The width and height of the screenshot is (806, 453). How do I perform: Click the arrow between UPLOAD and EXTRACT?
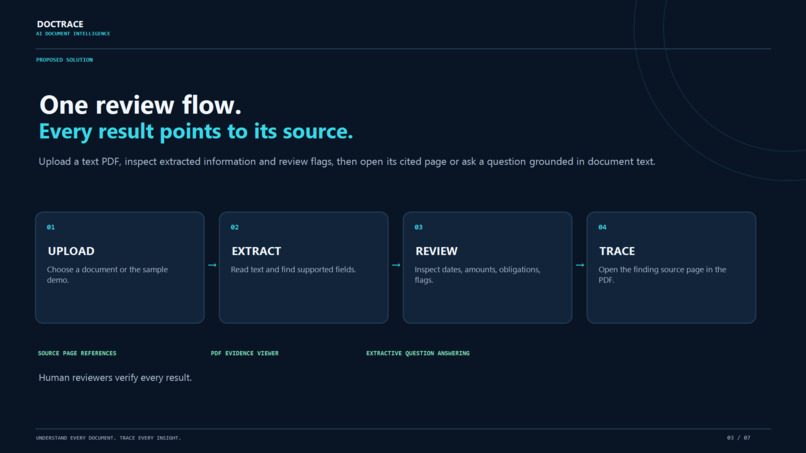(x=212, y=265)
